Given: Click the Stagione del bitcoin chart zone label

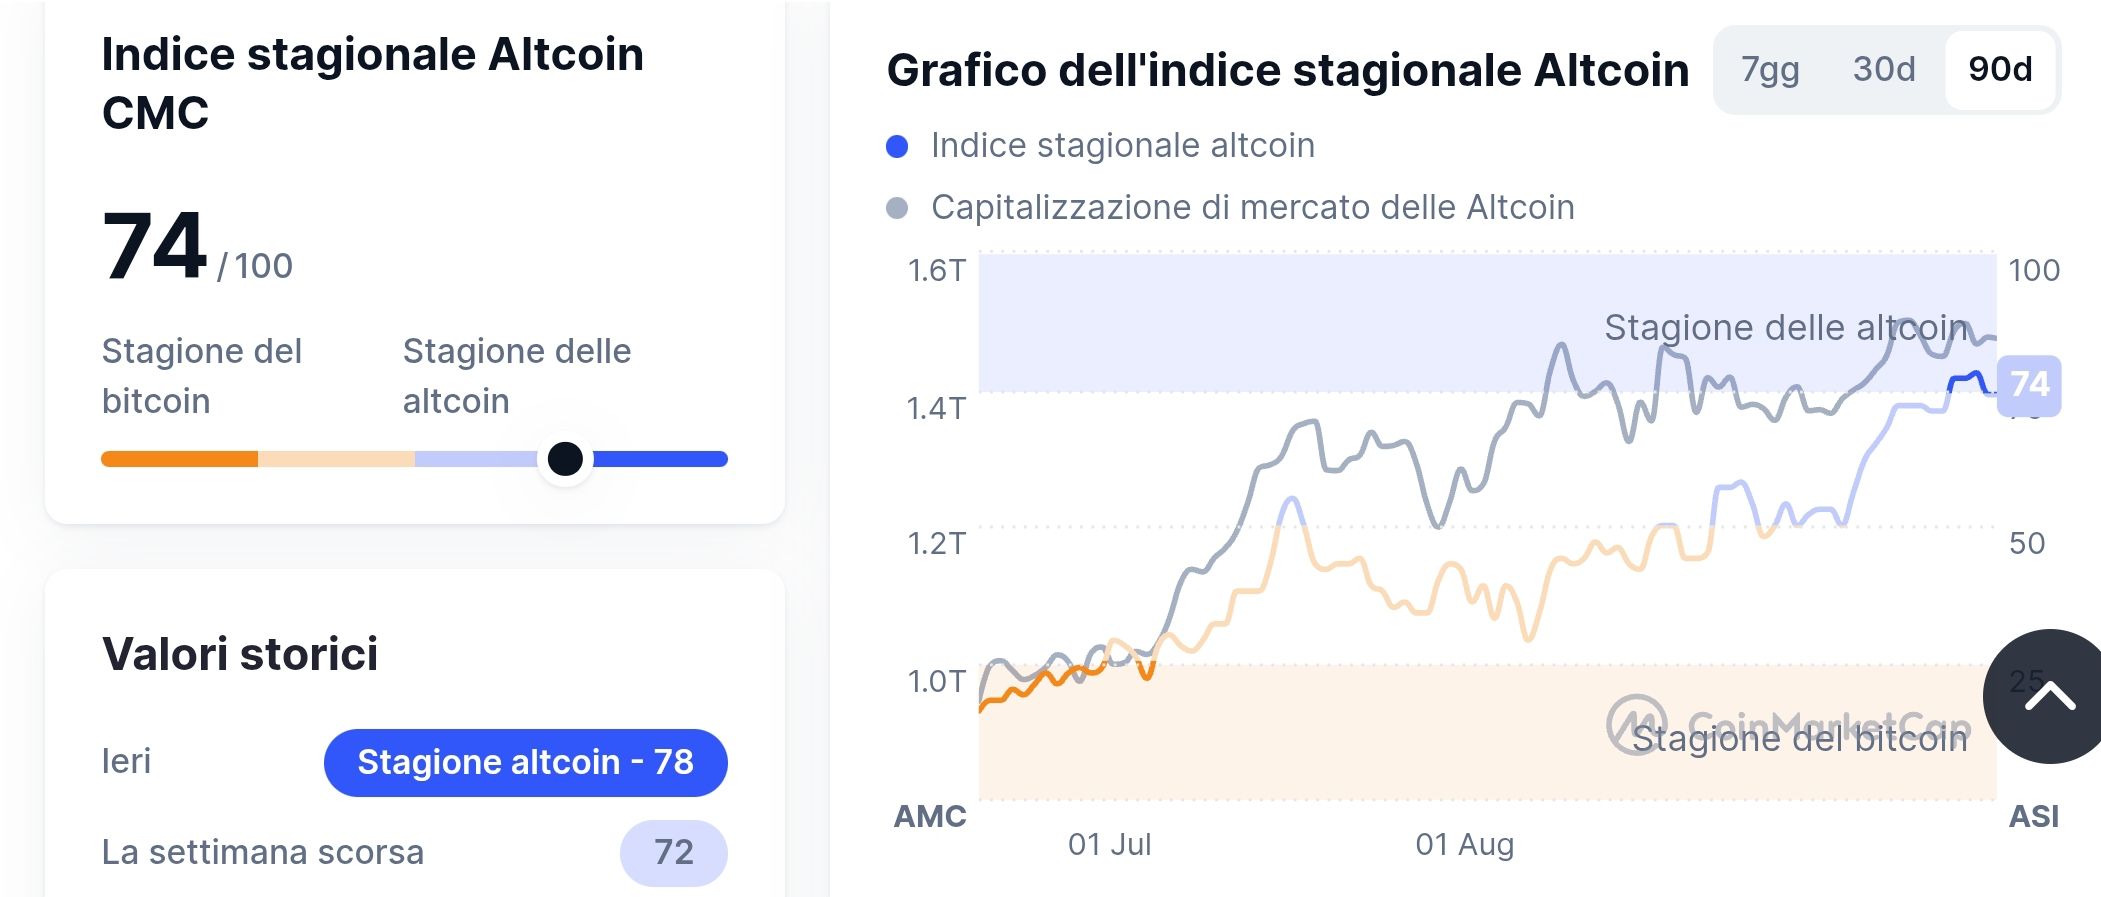Looking at the screenshot, I should coord(1800,740).
